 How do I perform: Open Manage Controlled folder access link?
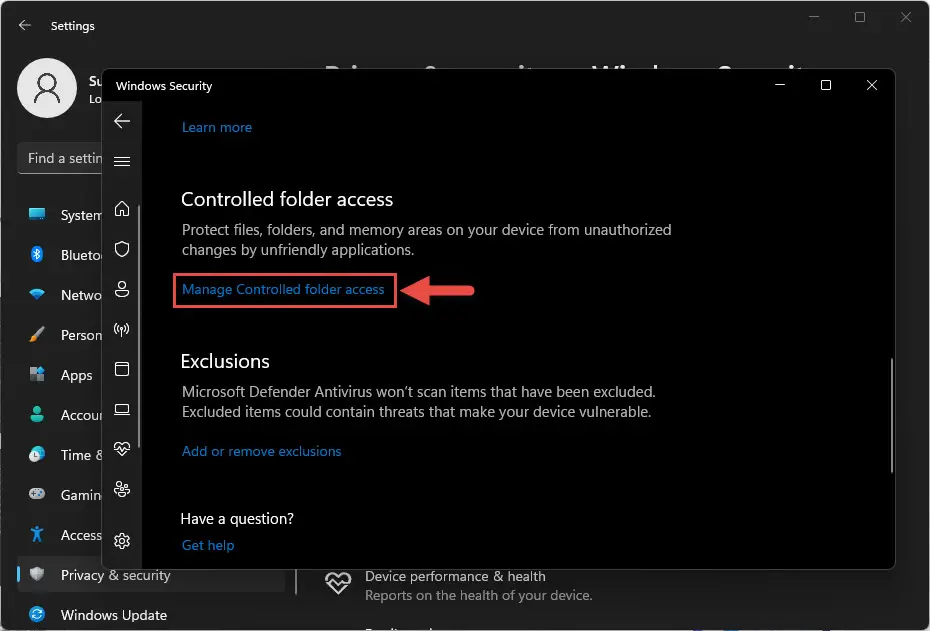(283, 289)
